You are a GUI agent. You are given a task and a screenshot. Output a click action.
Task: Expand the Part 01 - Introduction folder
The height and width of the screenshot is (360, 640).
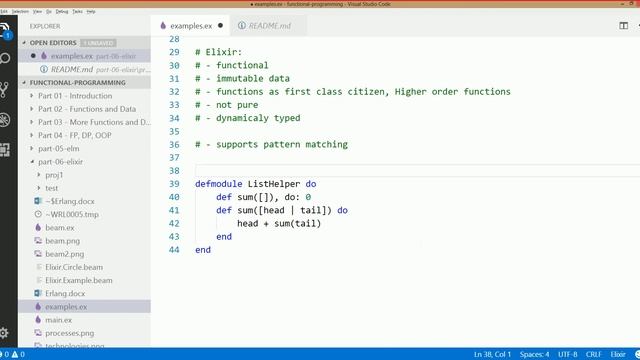(x=32, y=96)
